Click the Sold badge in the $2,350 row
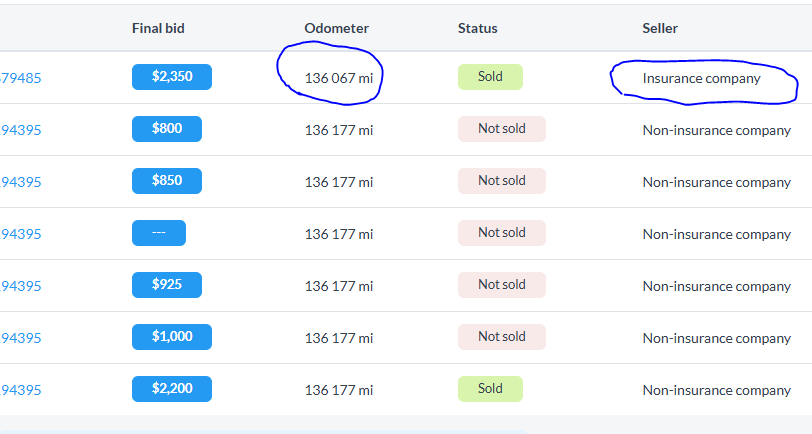Viewport: 812px width, 434px height. 490,77
